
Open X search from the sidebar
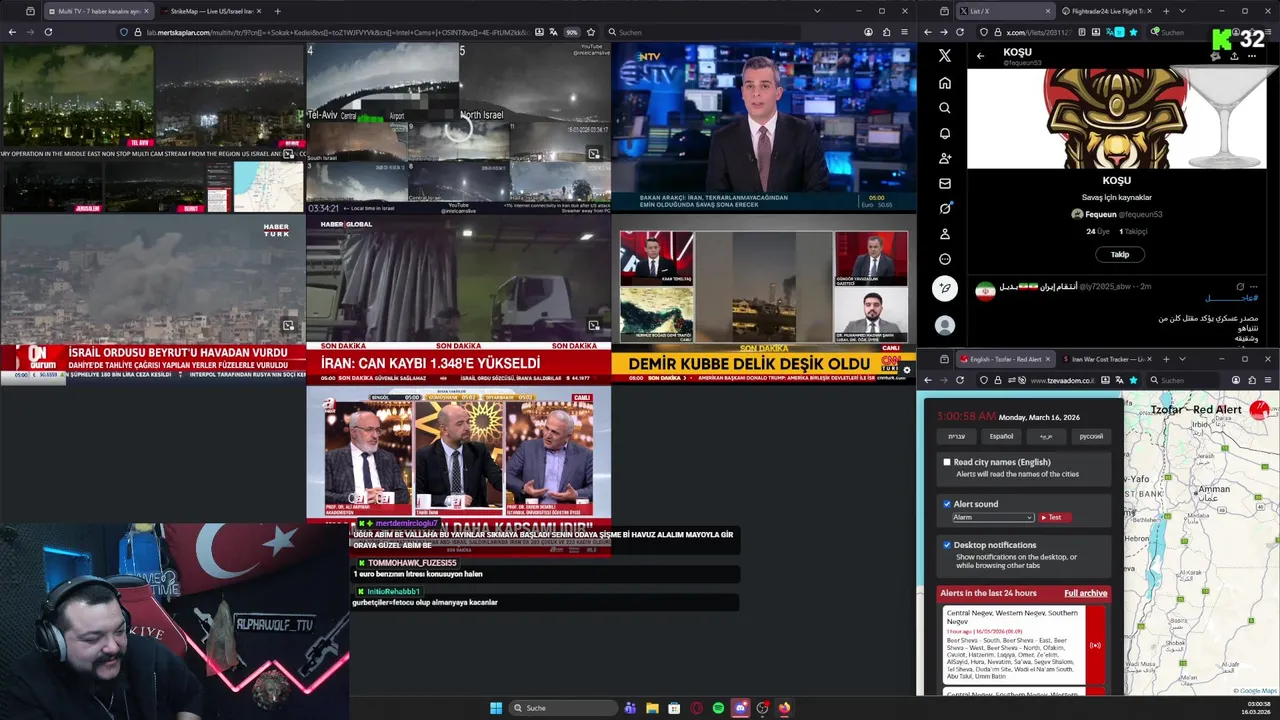944,108
